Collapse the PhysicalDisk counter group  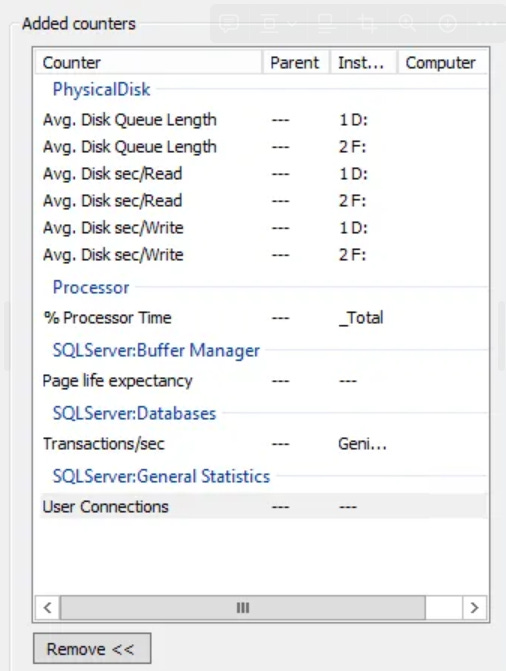pos(101,89)
